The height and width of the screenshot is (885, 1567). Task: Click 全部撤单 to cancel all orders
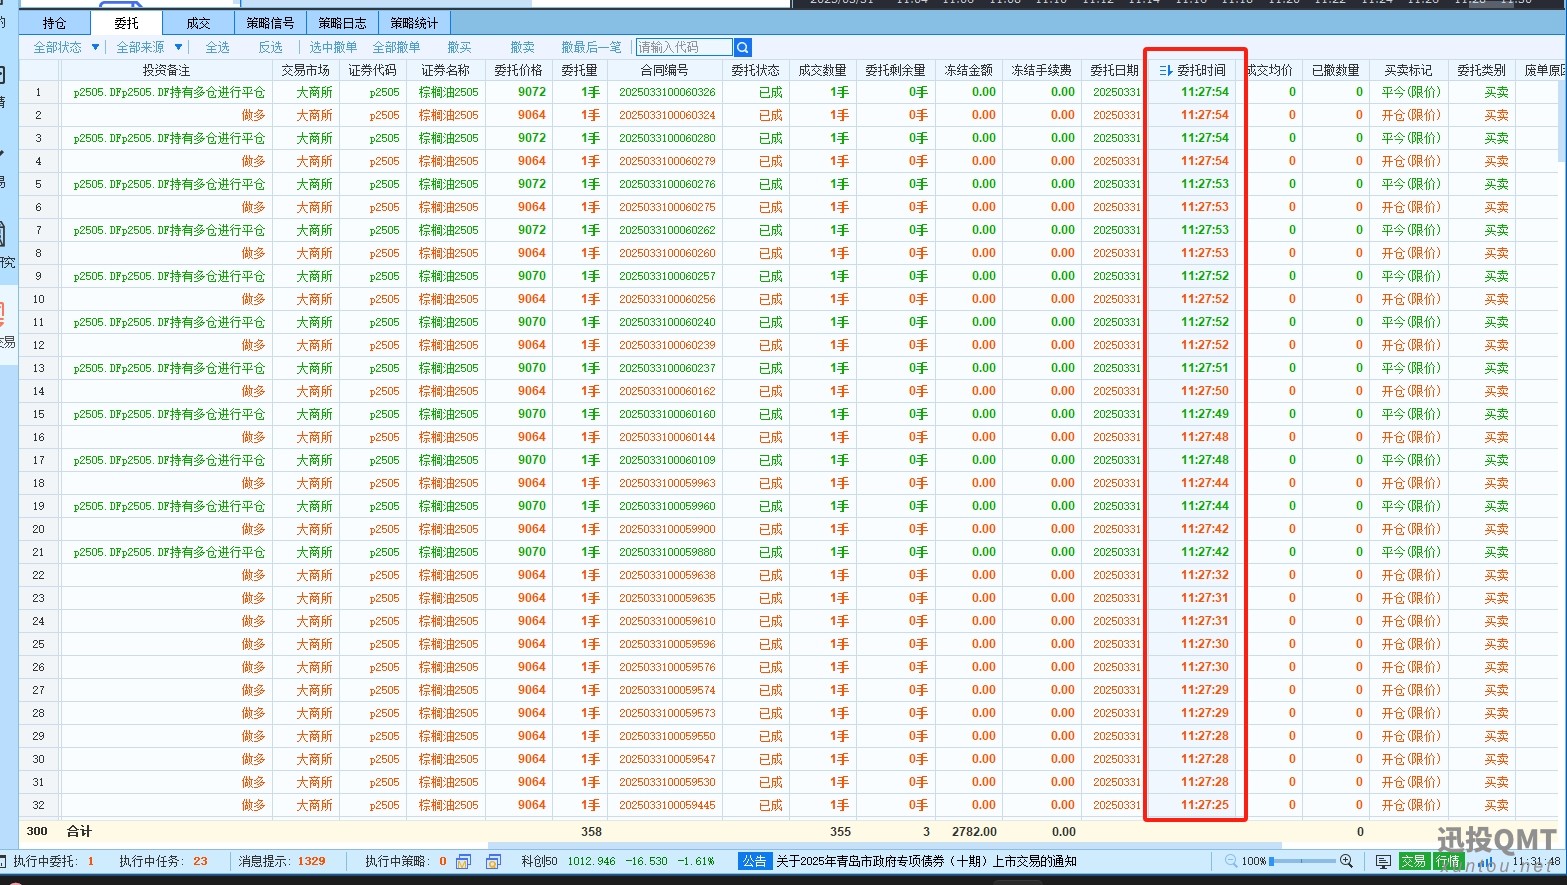coord(396,47)
